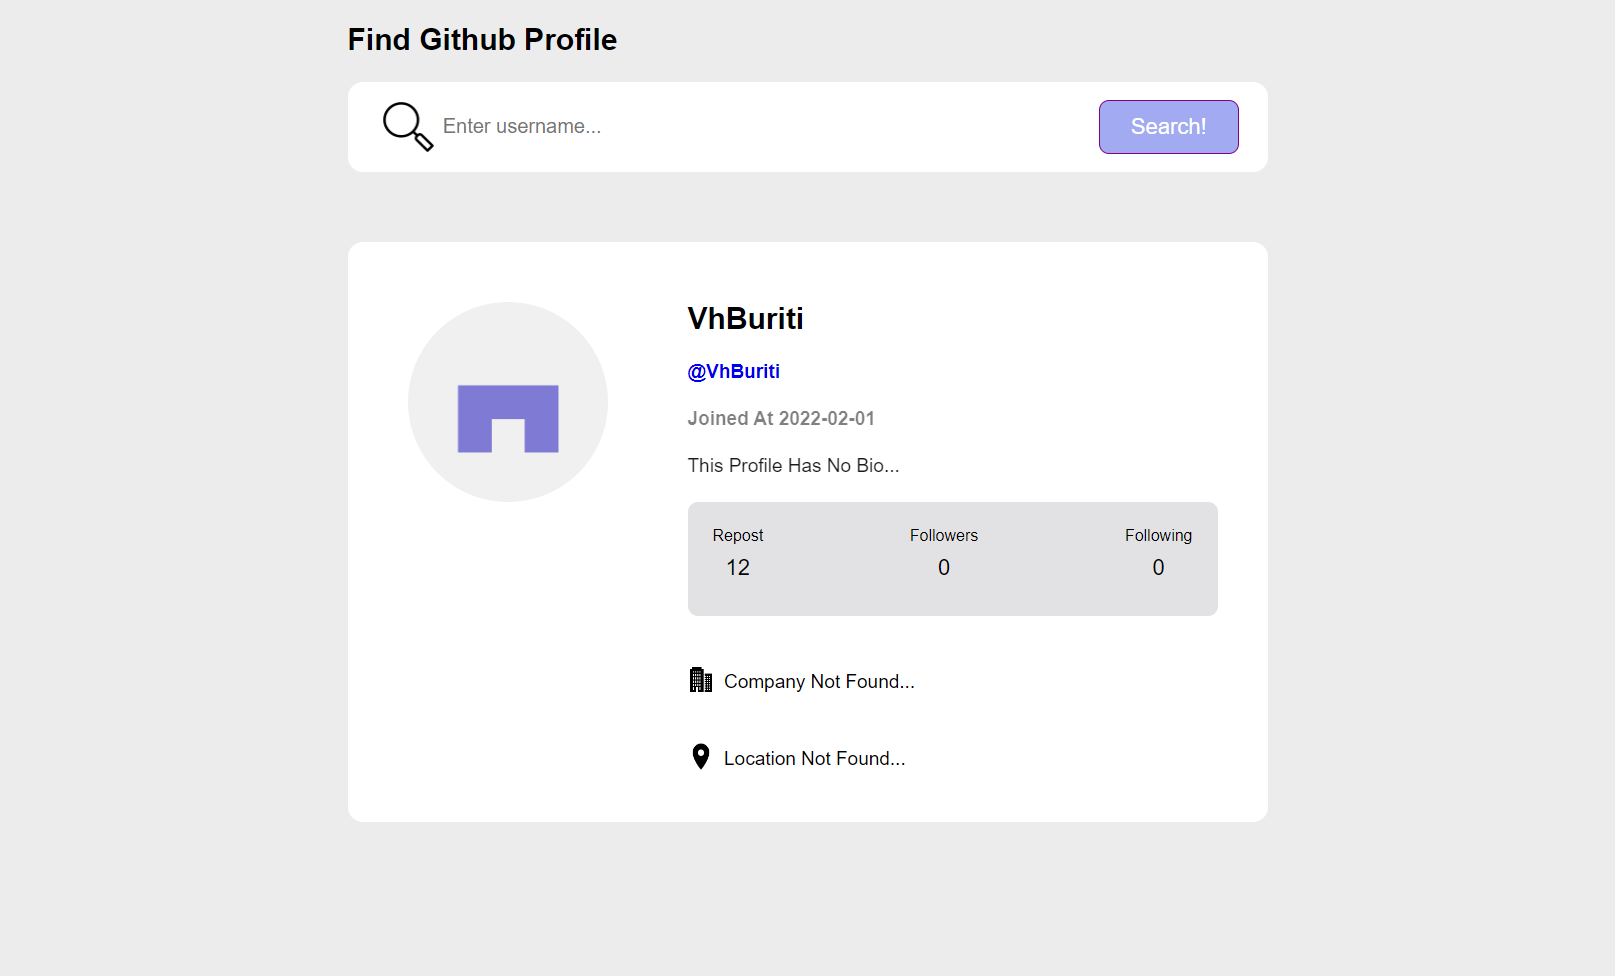
Task: Click the Repost stats label
Action: 737,535
